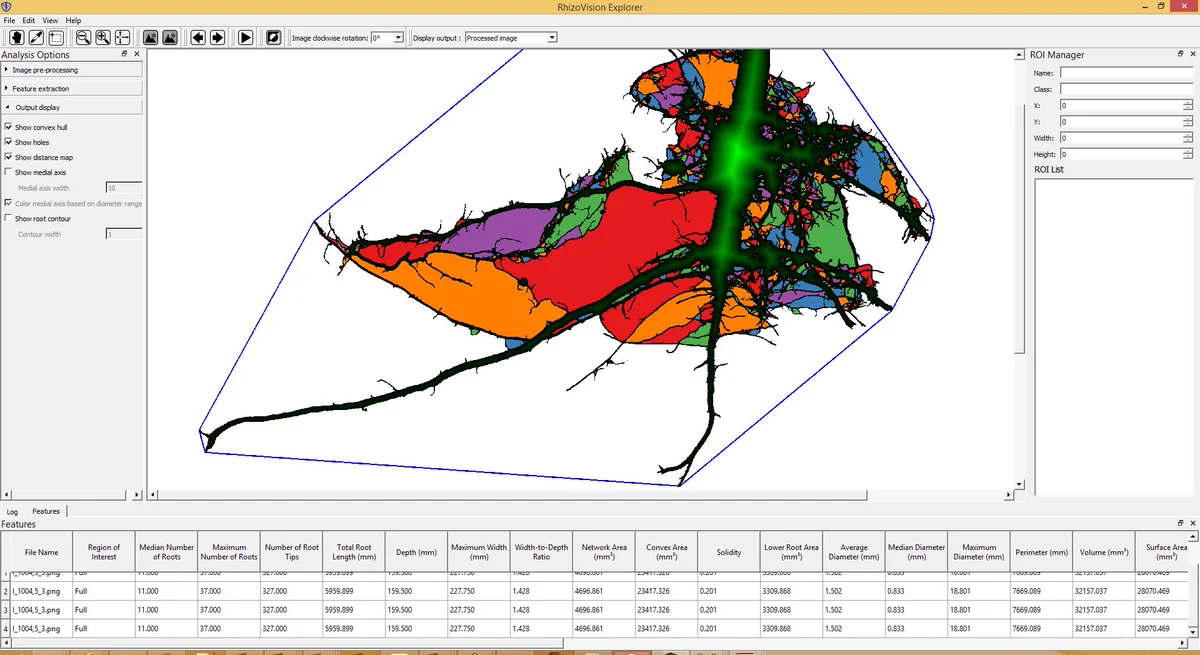
Task: Select the hand pan tool
Action: click(x=16, y=37)
